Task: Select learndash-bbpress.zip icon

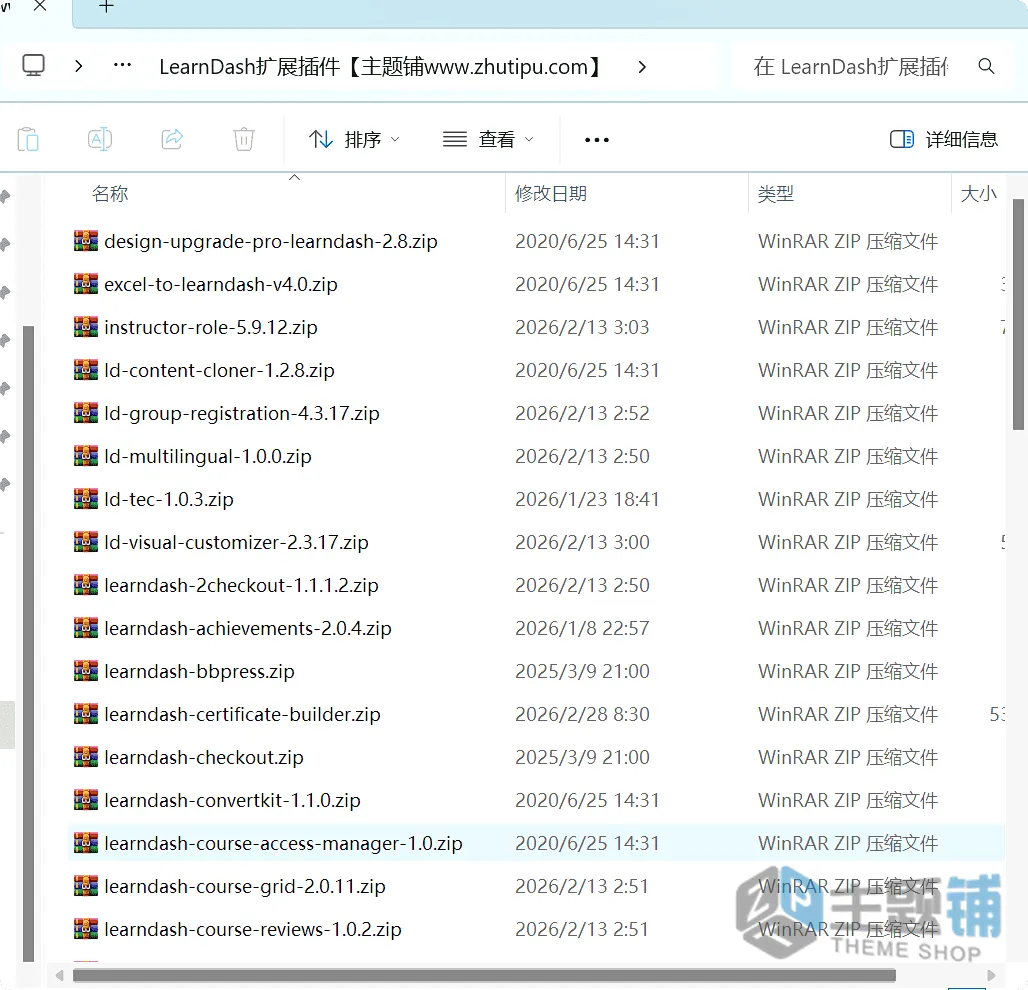Action: click(86, 671)
